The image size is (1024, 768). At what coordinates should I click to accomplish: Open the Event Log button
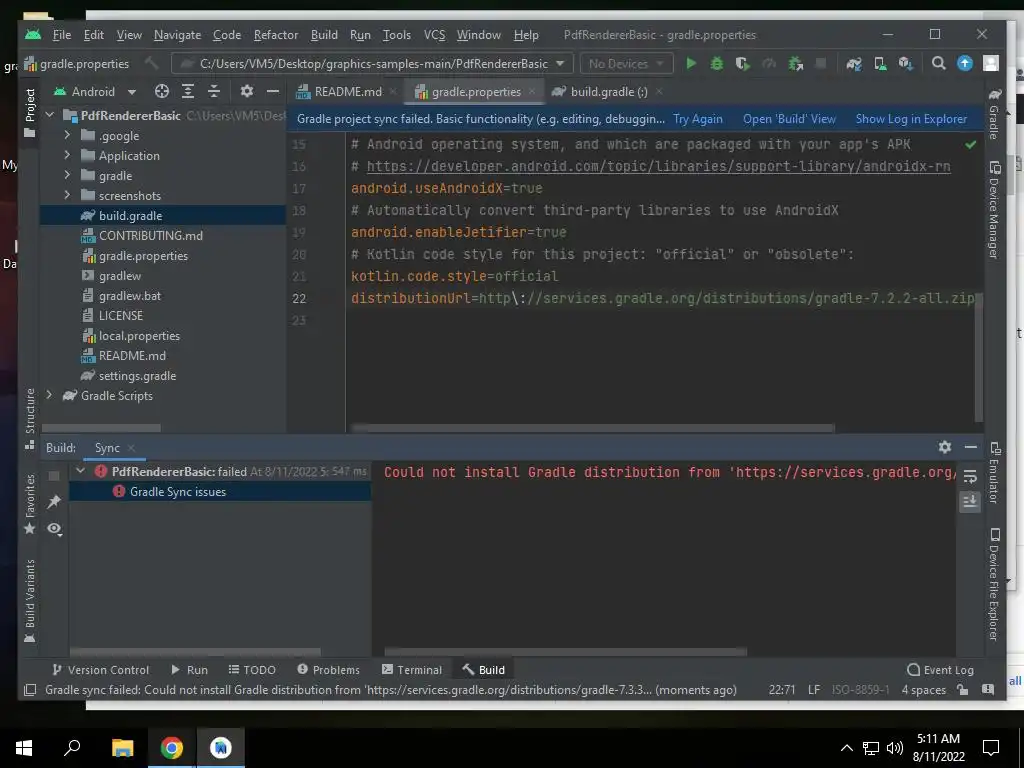tap(940, 669)
